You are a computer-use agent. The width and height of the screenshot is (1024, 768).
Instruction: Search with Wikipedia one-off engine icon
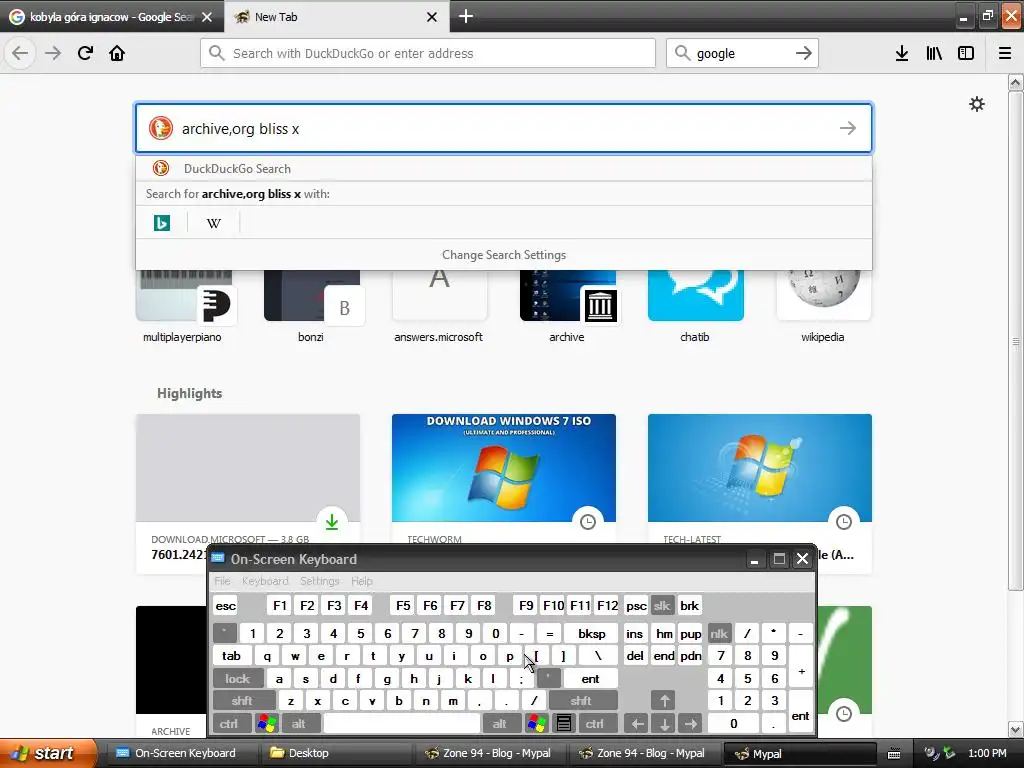click(x=214, y=223)
